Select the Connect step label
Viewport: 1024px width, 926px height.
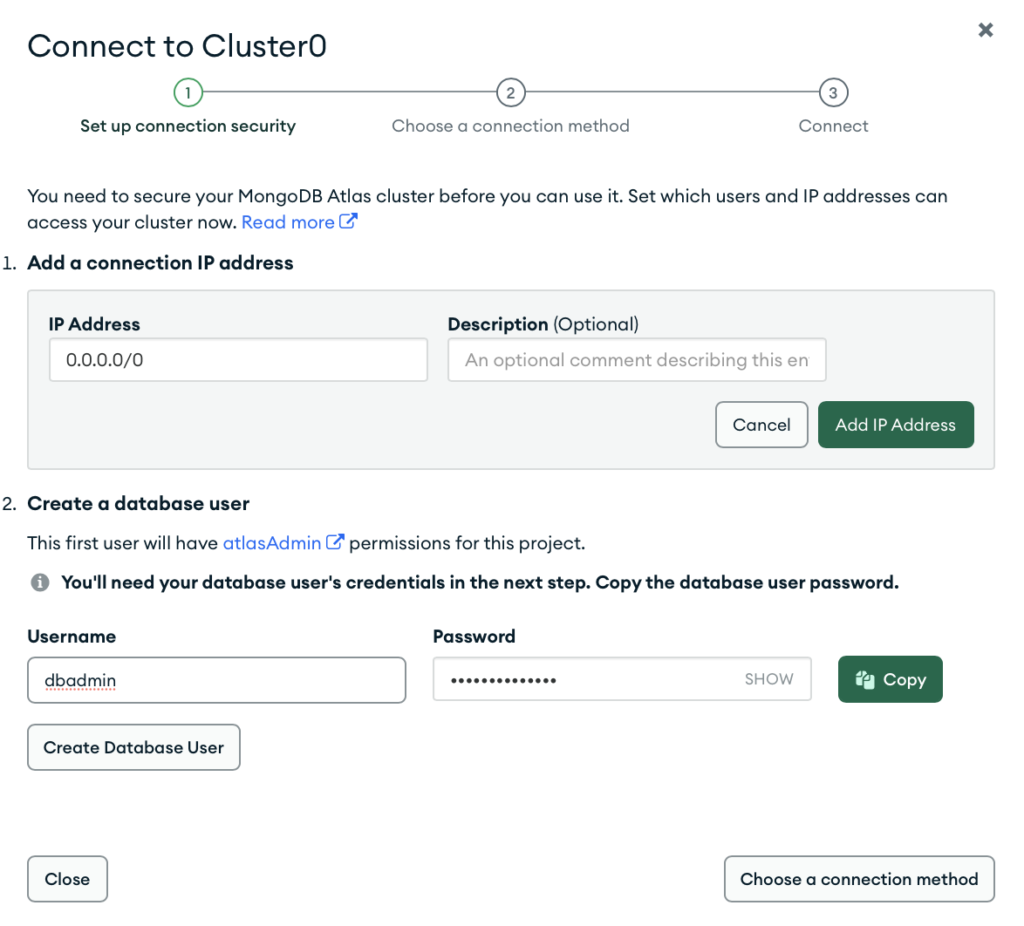pyautogui.click(x=833, y=126)
